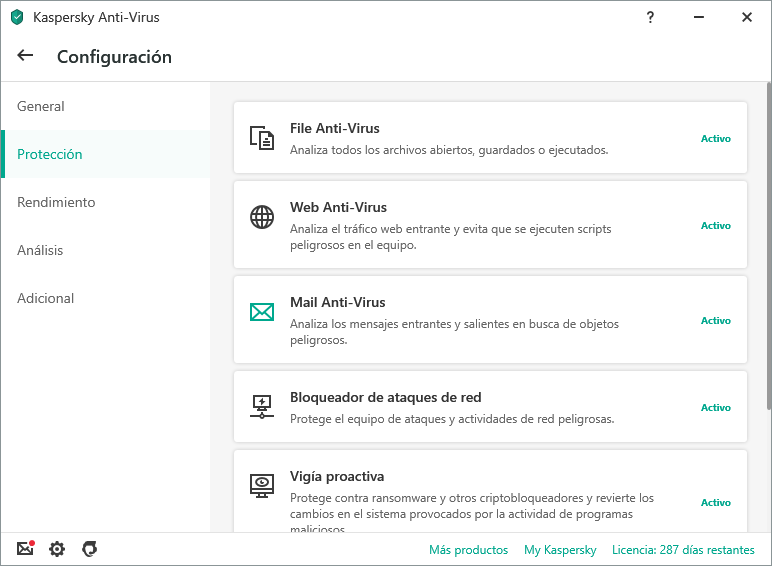Click the vertical scrollbar in protection list
The height and width of the screenshot is (566, 772).
tap(767, 250)
